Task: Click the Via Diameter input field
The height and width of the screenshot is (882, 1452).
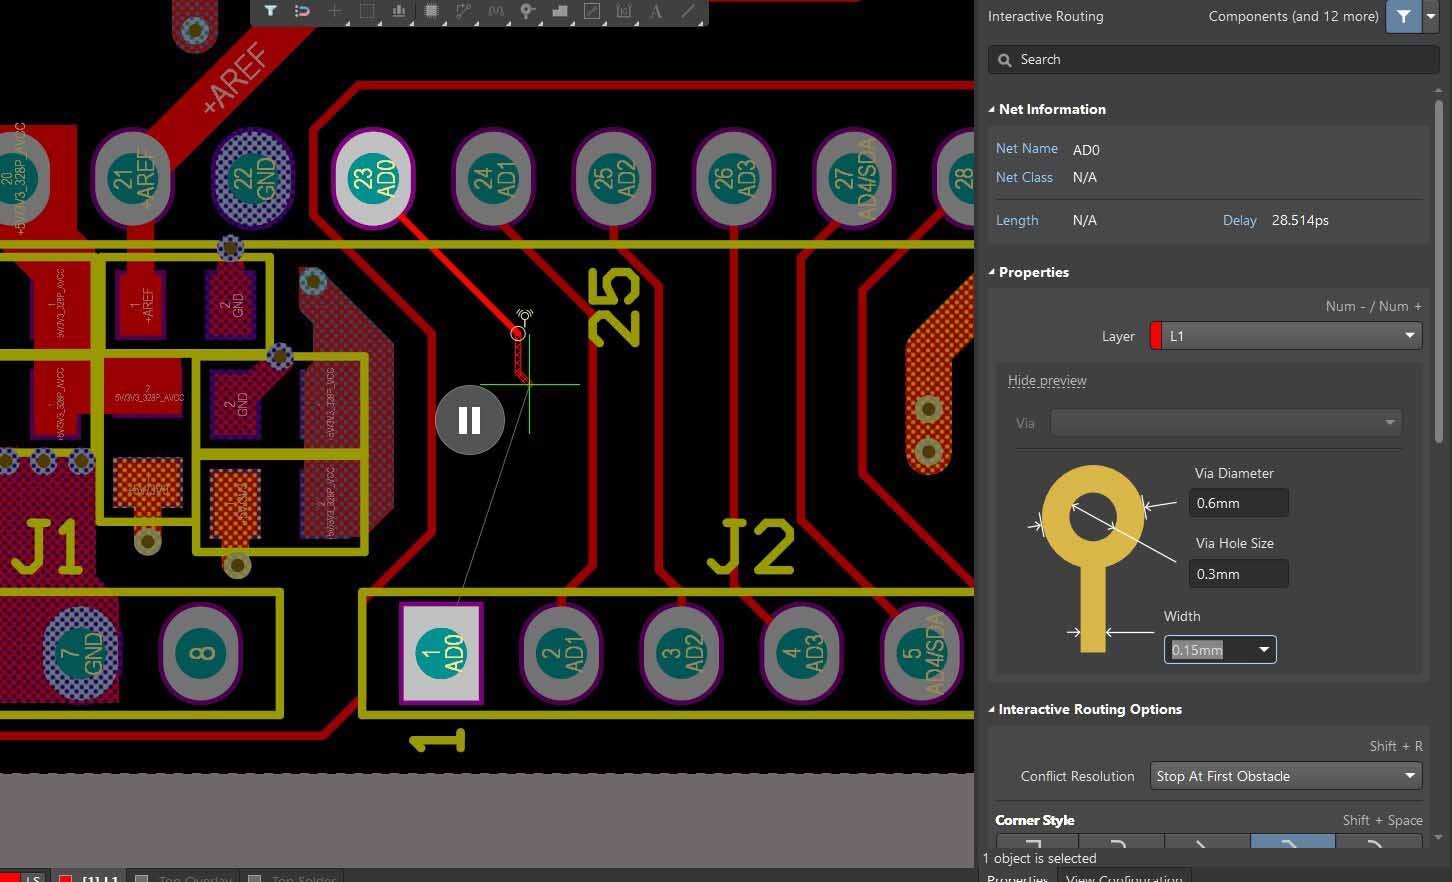Action: (x=1237, y=503)
